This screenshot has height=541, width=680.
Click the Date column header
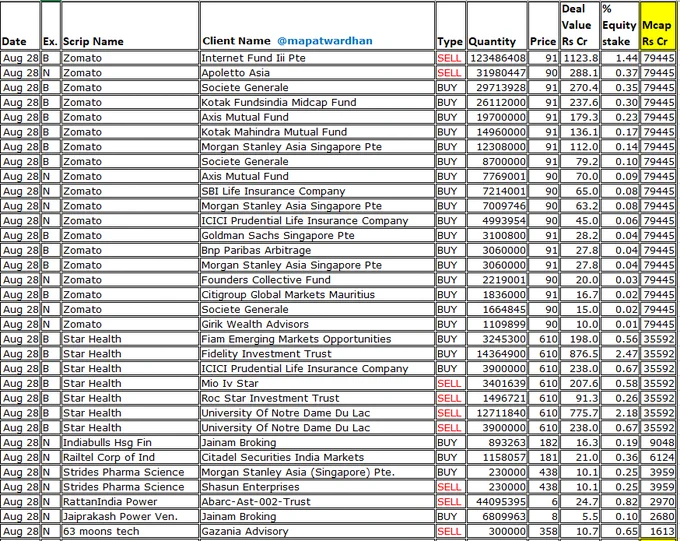[20, 26]
